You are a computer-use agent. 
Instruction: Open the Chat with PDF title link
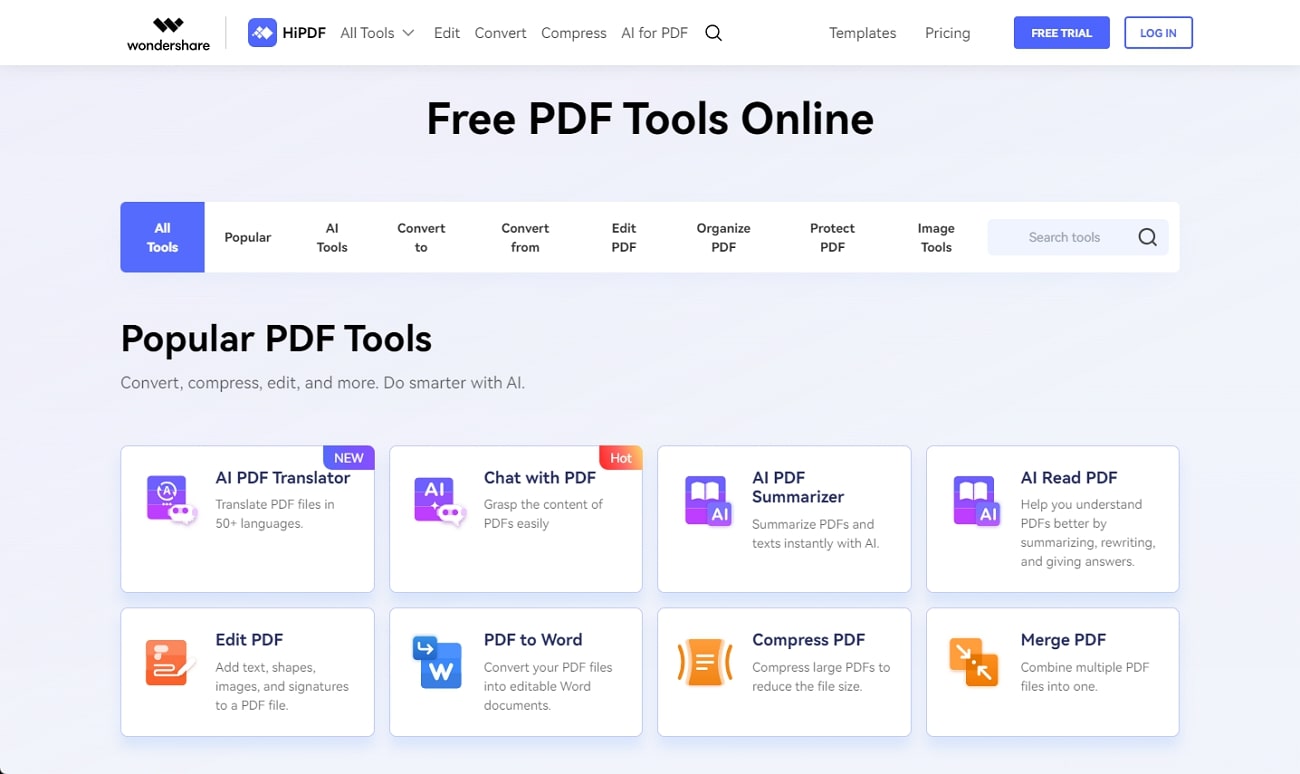(540, 477)
